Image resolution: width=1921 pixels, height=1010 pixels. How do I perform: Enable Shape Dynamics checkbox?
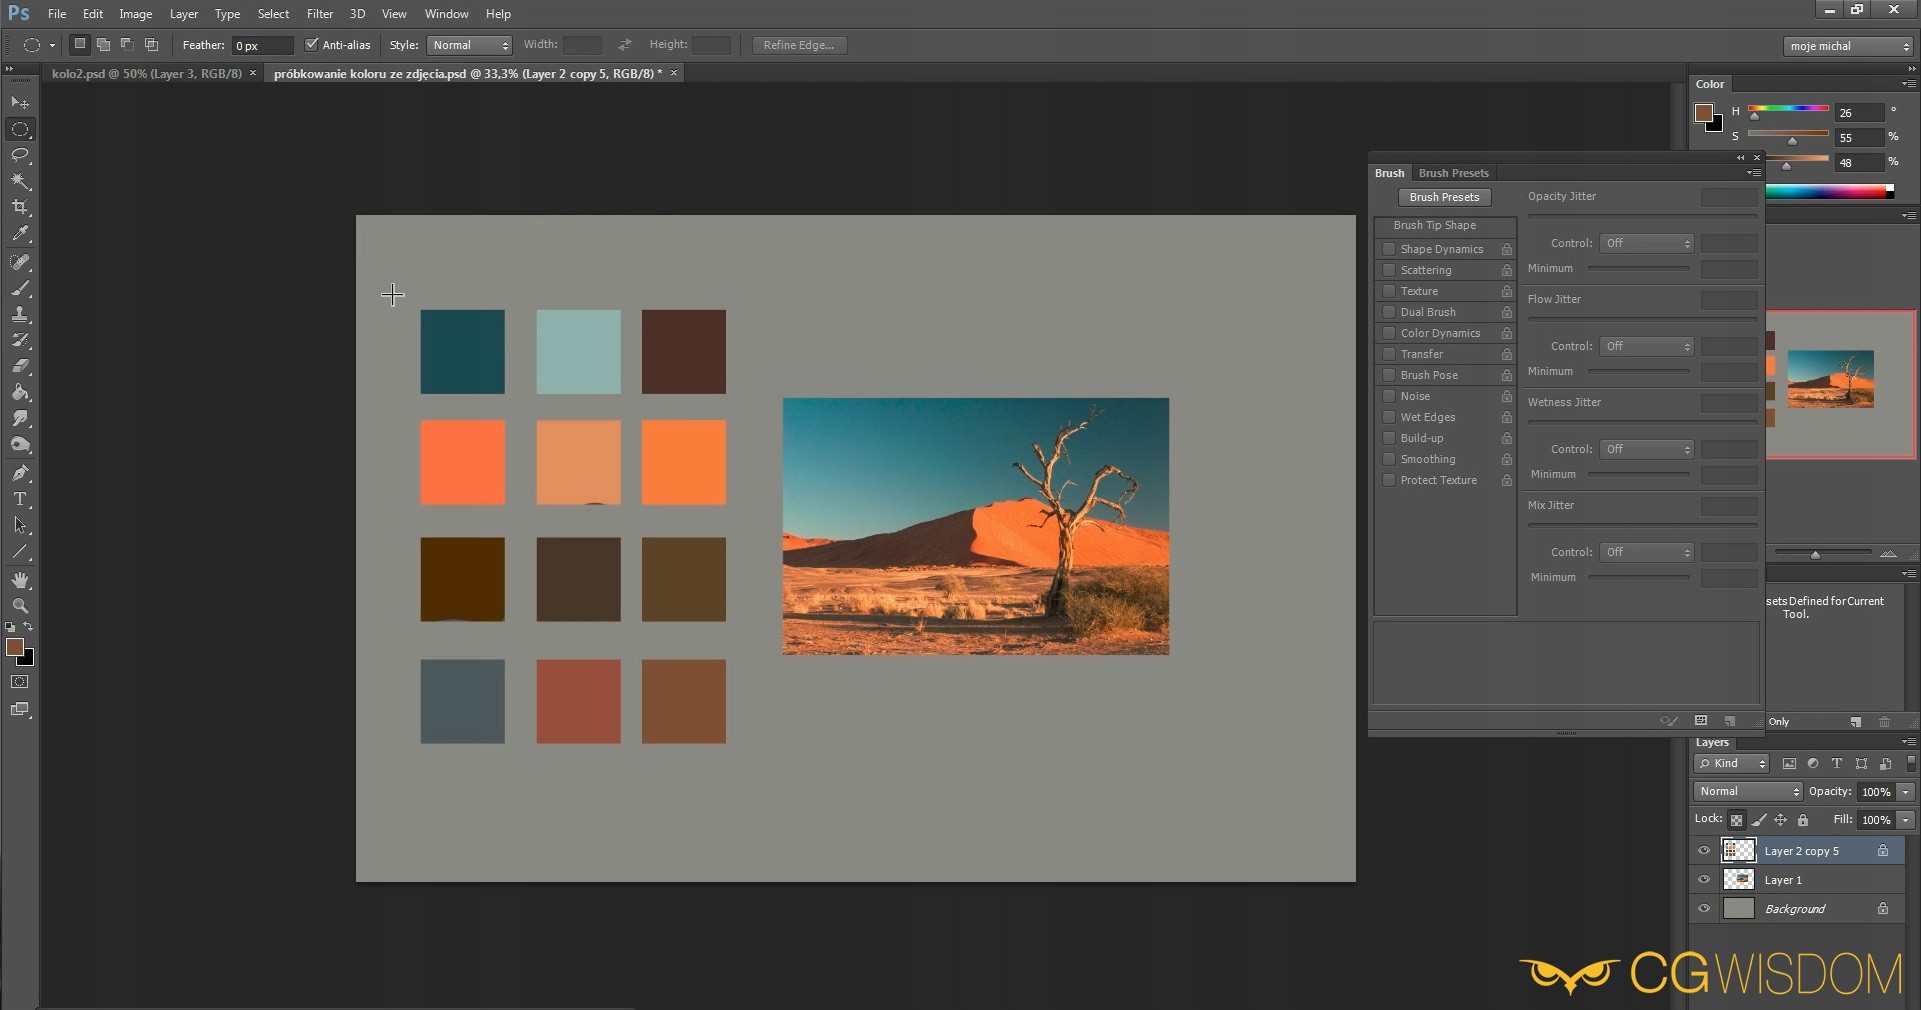1389,249
